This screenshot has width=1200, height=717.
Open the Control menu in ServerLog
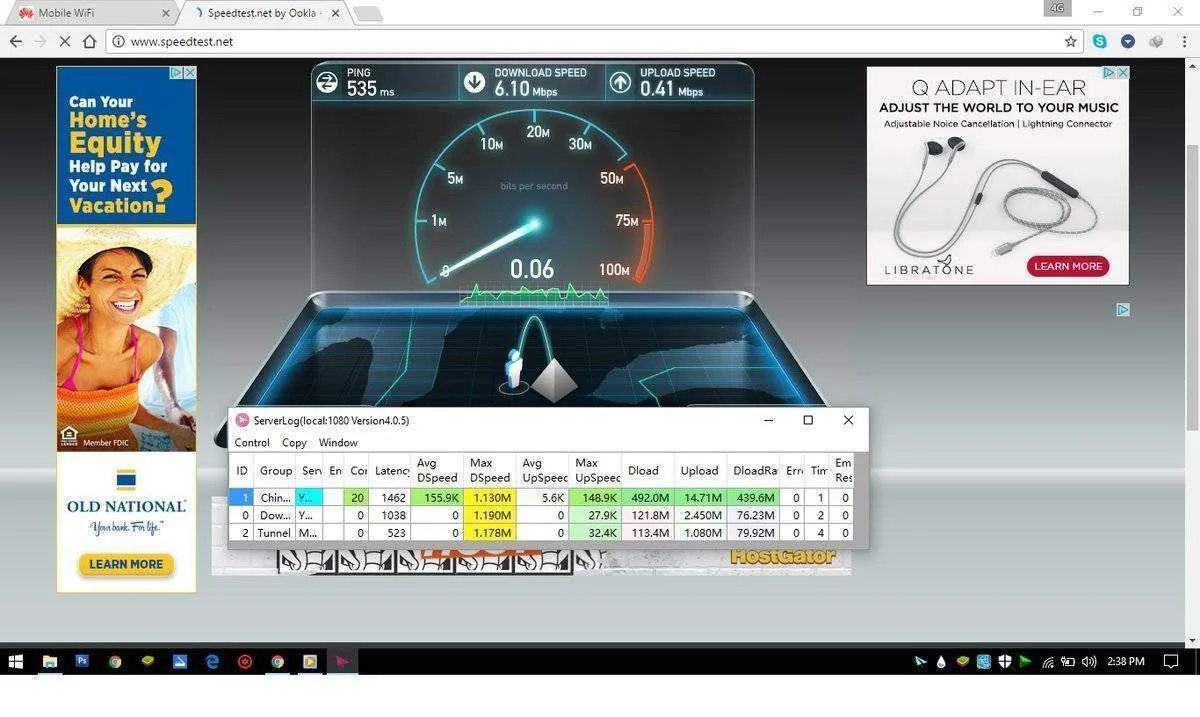(x=252, y=442)
